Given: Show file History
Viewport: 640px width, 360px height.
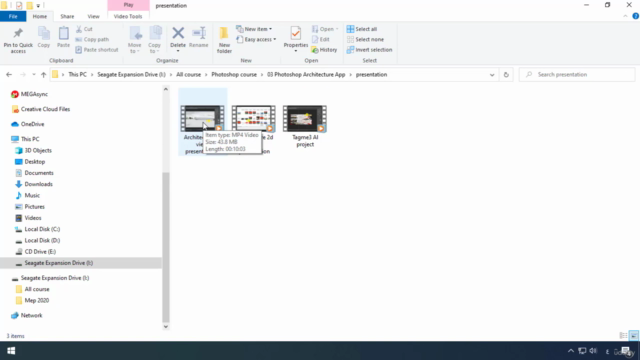Looking at the screenshot, I should (x=324, y=50).
